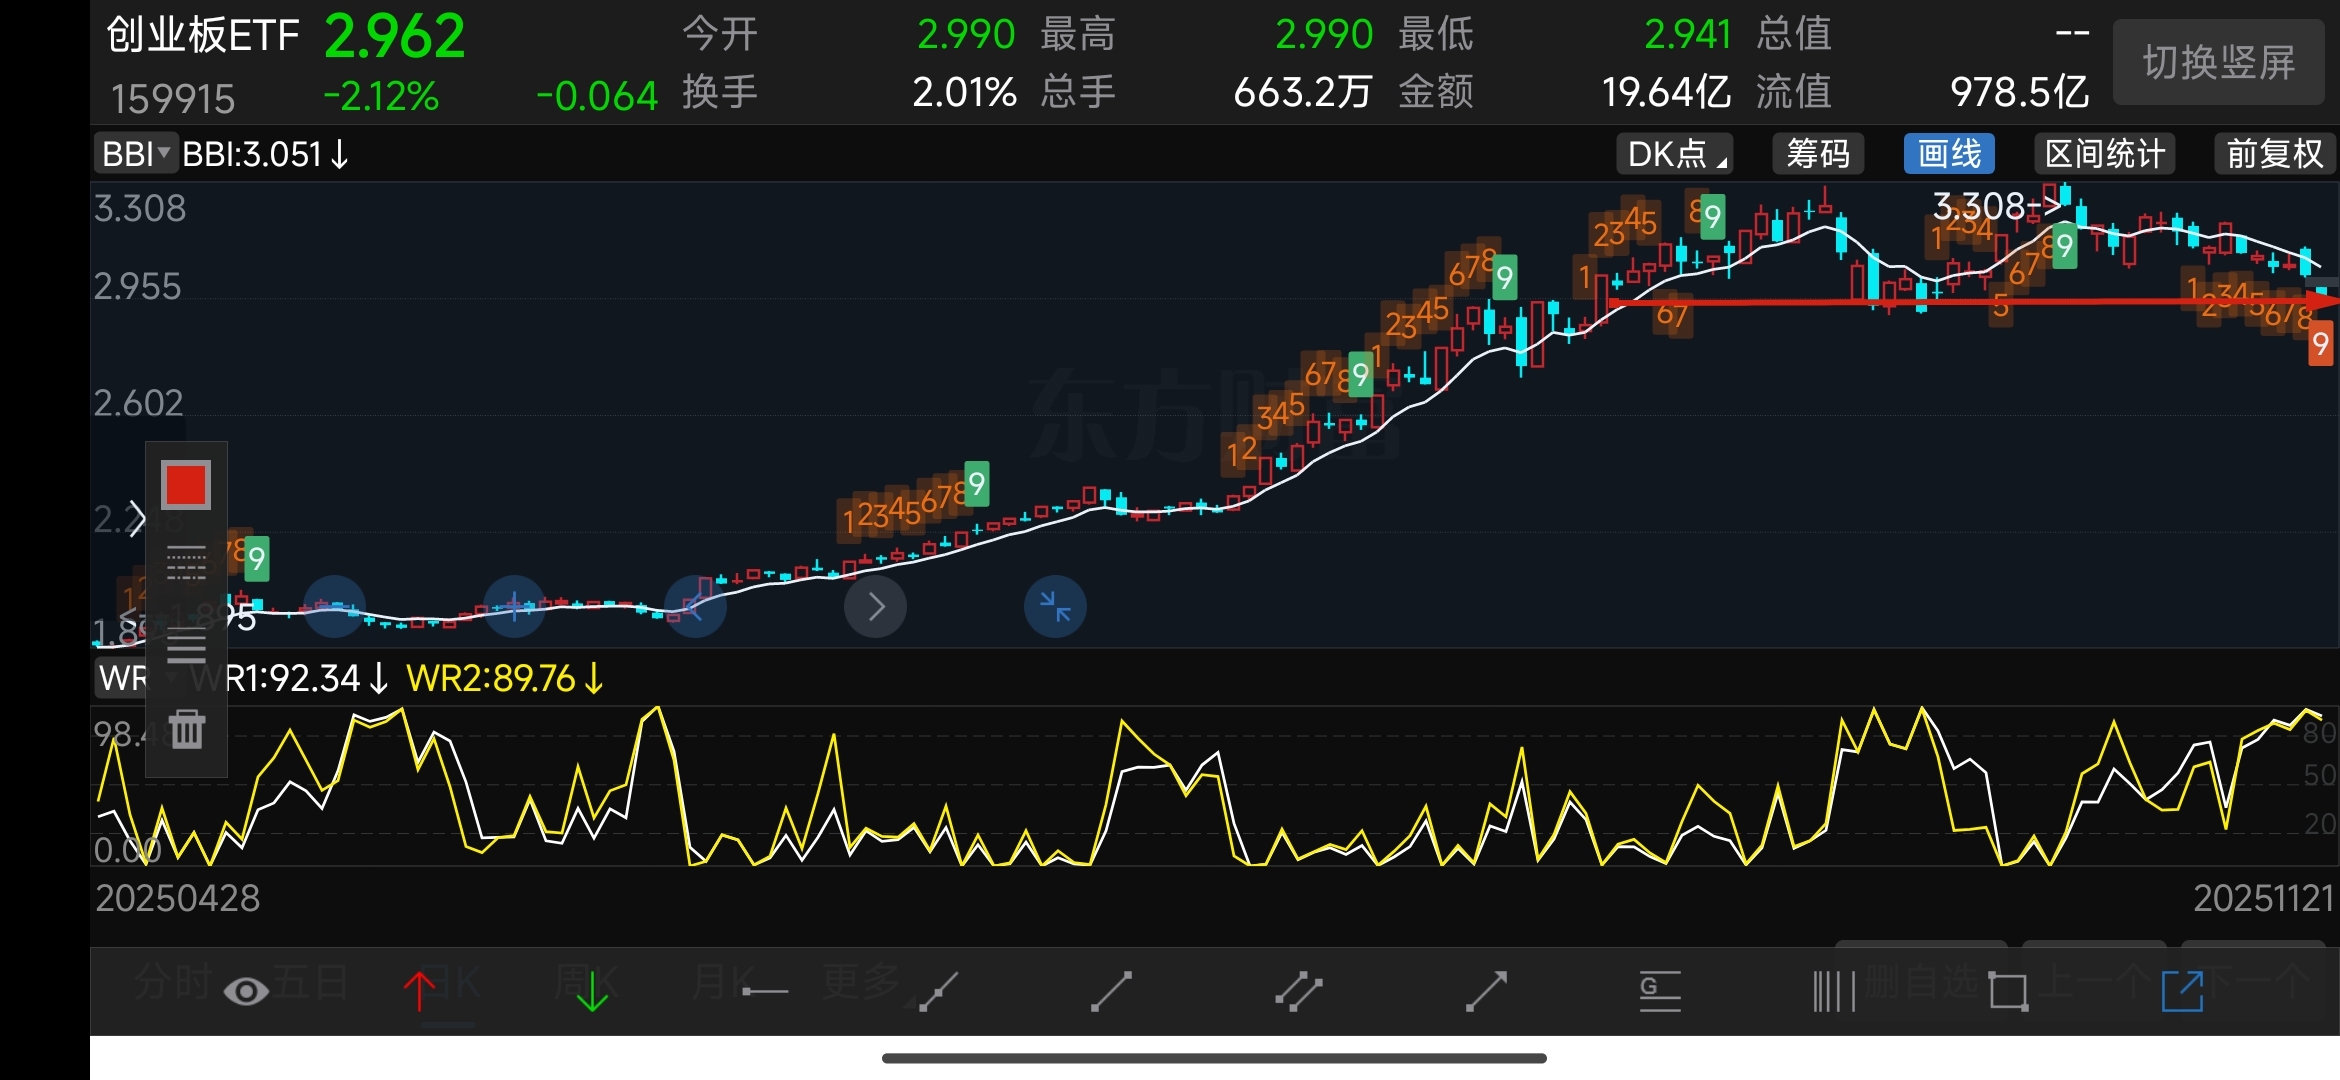Viewport: 2340px width, 1080px height.
Task: Toggle the 画线 drawing mode button
Action: click(x=1949, y=154)
